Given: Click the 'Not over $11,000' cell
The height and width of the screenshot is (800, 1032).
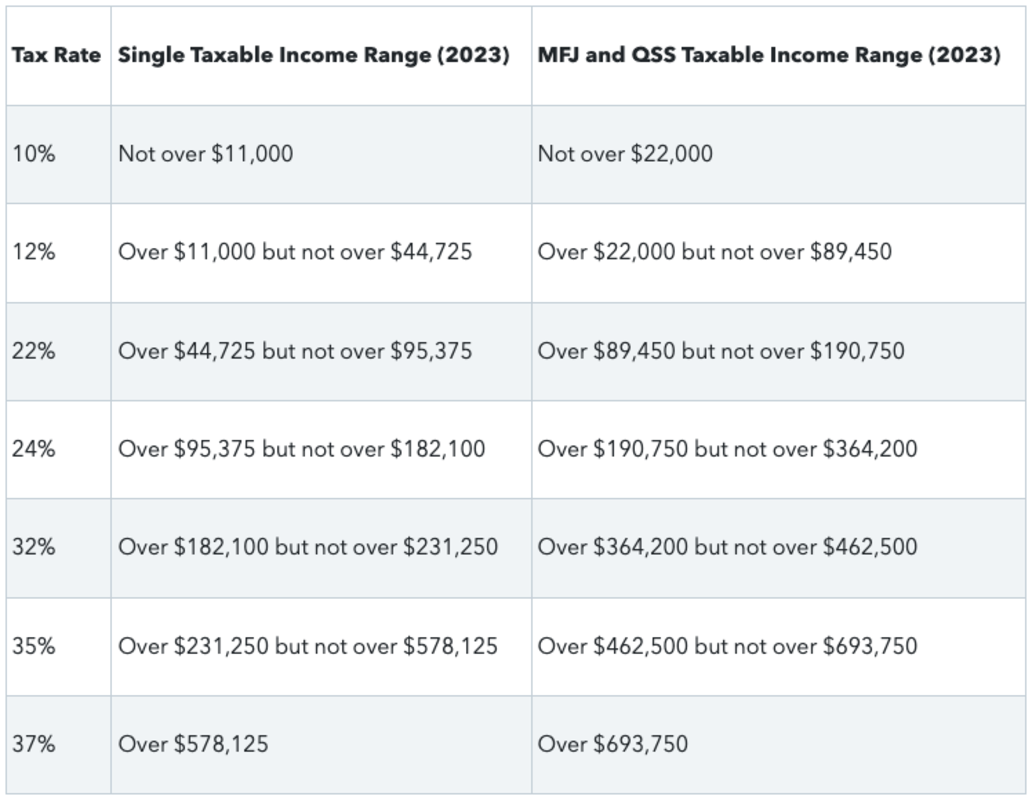Looking at the screenshot, I should click(205, 154).
